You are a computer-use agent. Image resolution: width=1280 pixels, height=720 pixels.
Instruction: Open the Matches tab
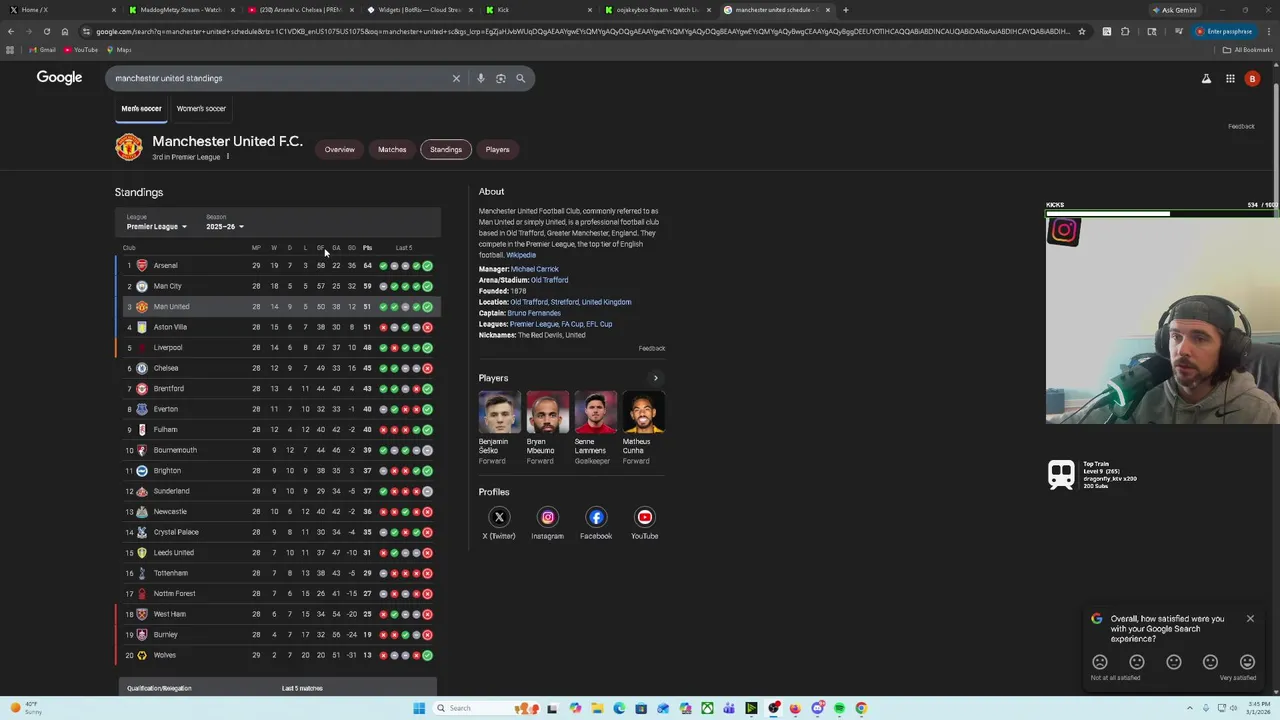point(392,149)
